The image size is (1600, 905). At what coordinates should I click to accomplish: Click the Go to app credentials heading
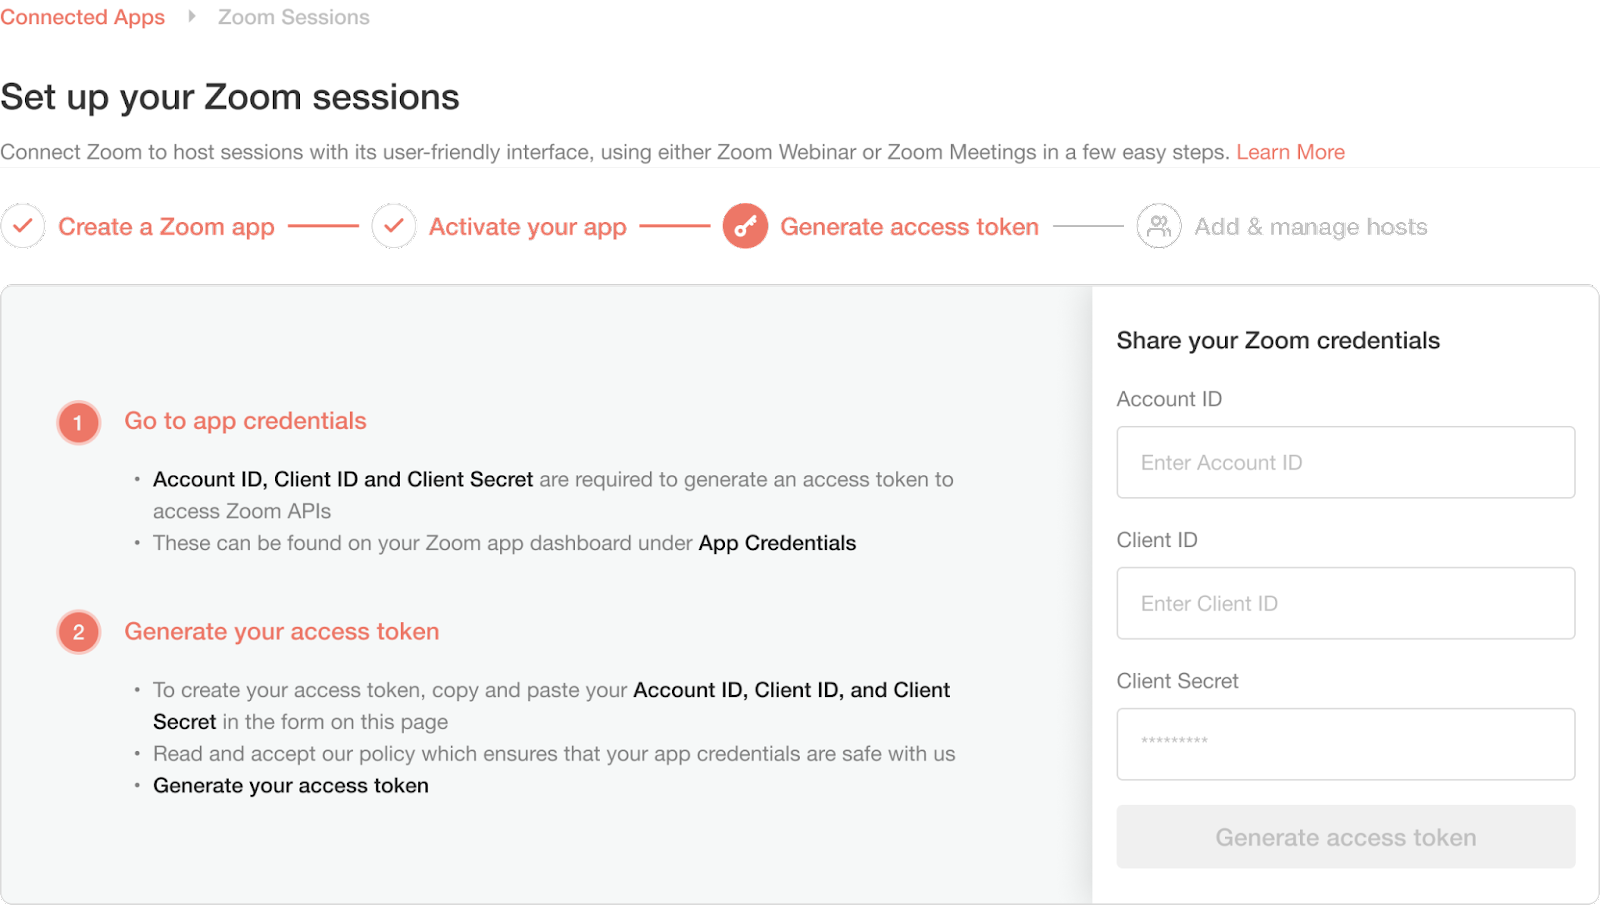(x=245, y=421)
